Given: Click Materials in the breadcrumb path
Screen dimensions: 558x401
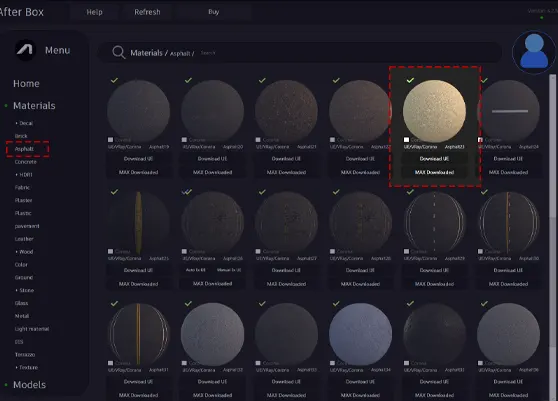Looking at the screenshot, I should coord(146,53).
